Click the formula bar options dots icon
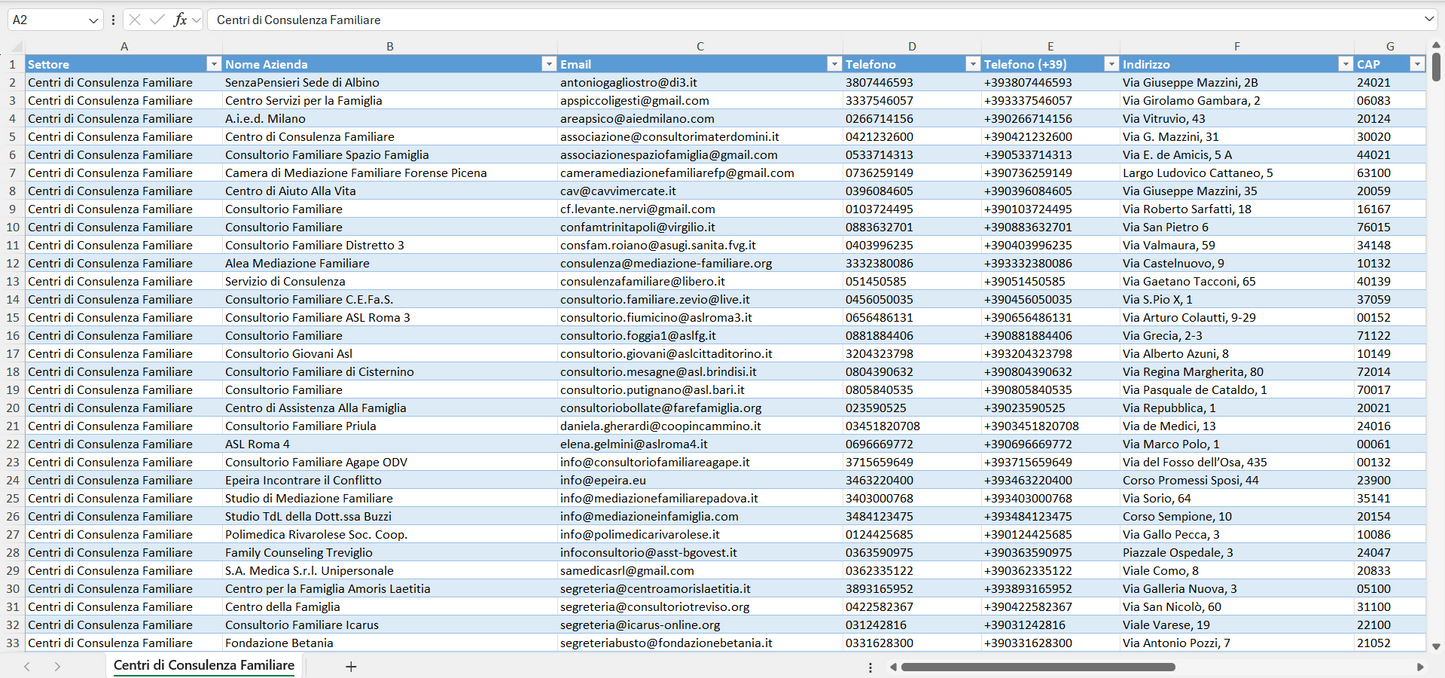 (113, 20)
